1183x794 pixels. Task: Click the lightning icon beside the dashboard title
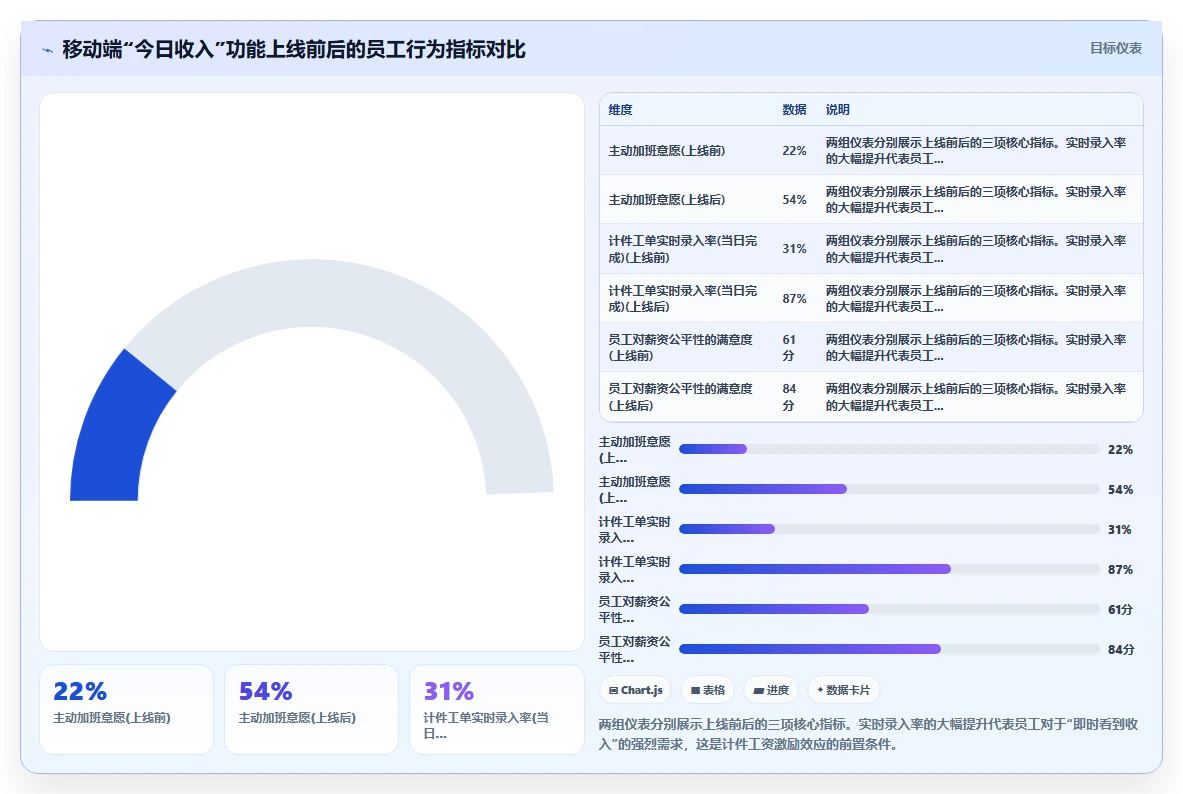click(48, 51)
